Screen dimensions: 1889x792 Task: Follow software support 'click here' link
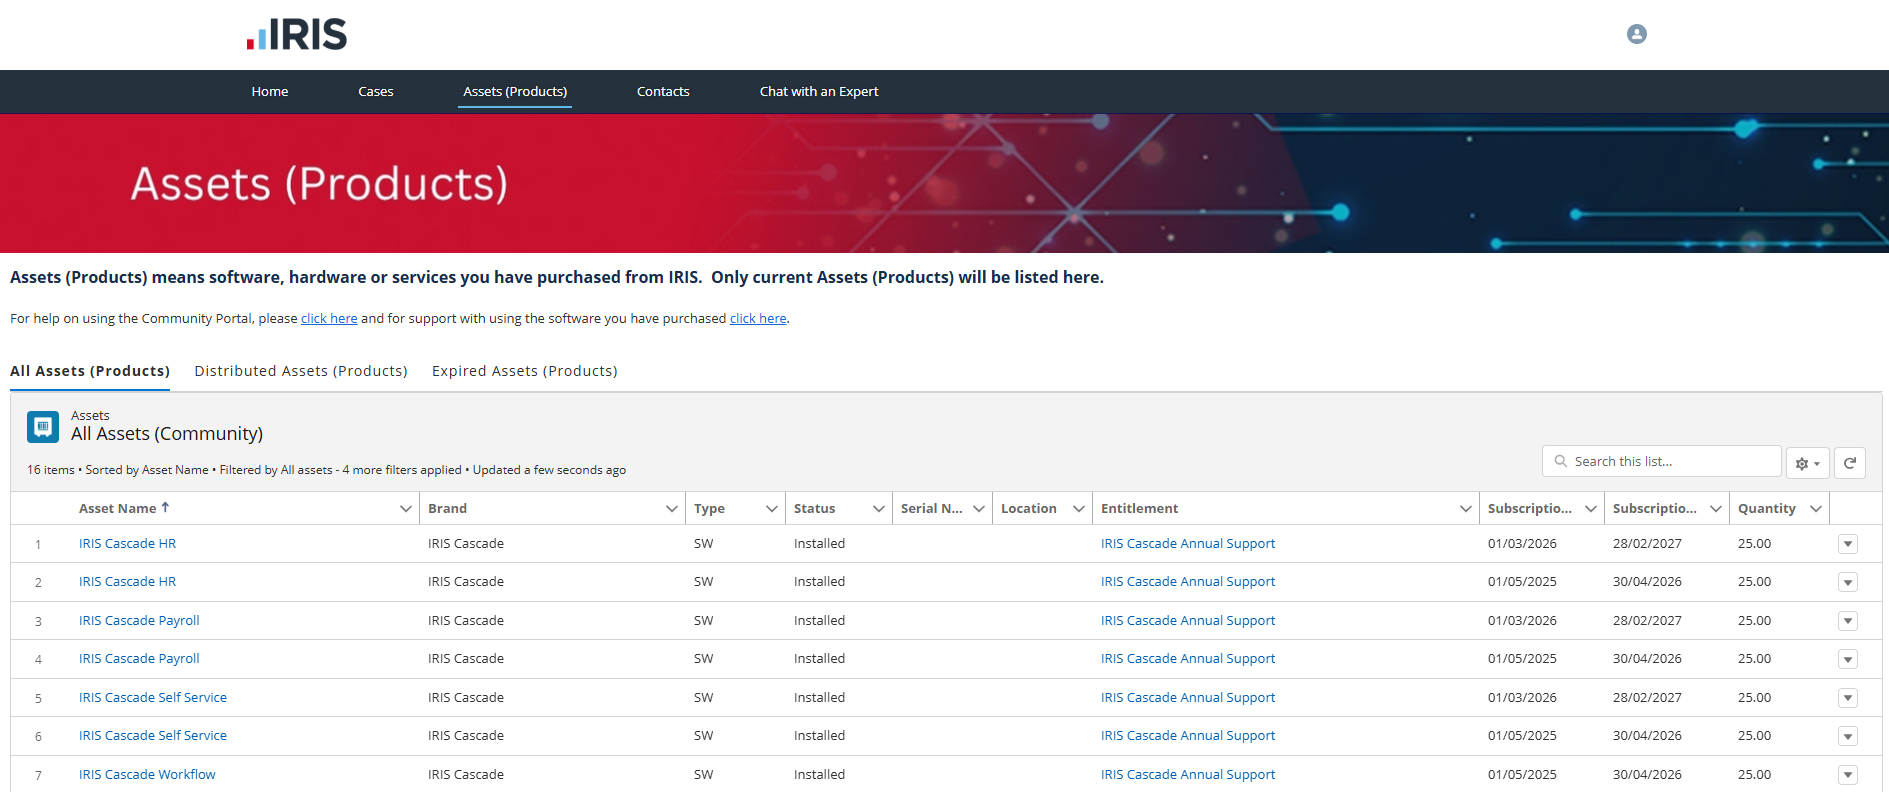coord(758,318)
